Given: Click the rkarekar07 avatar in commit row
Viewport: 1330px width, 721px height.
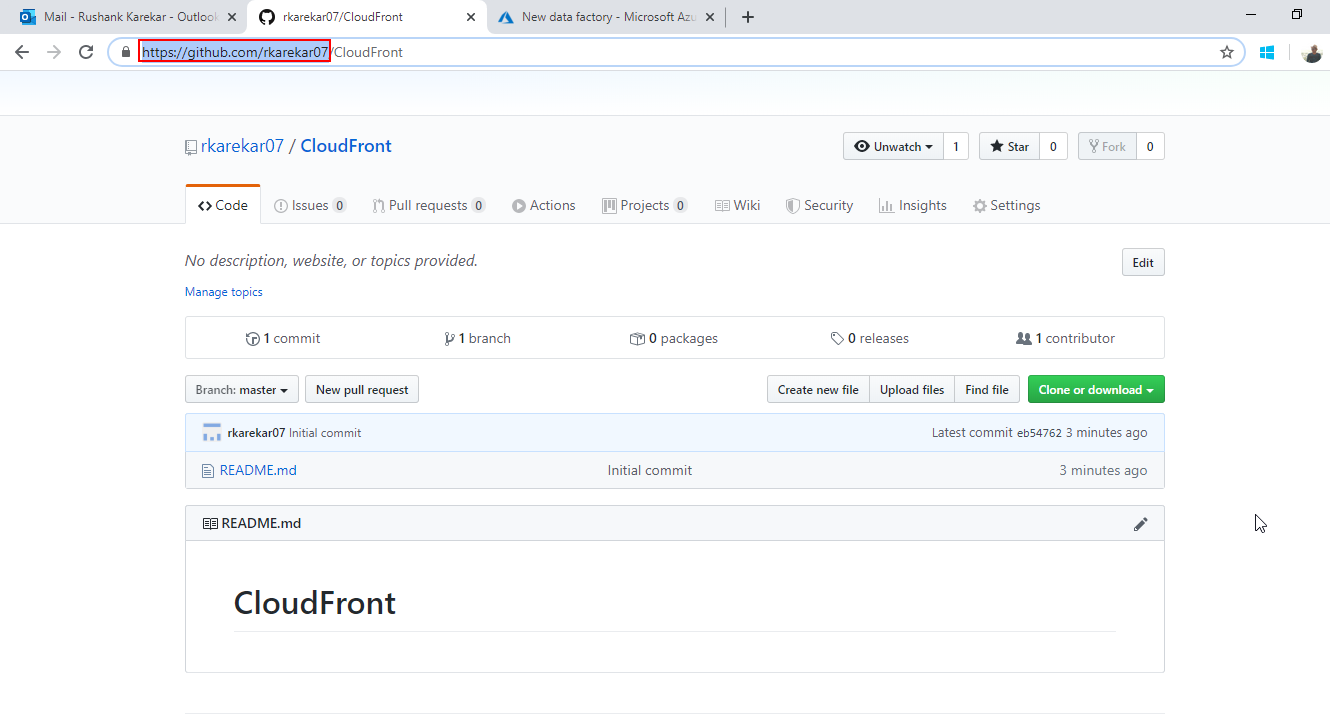Looking at the screenshot, I should (x=212, y=433).
